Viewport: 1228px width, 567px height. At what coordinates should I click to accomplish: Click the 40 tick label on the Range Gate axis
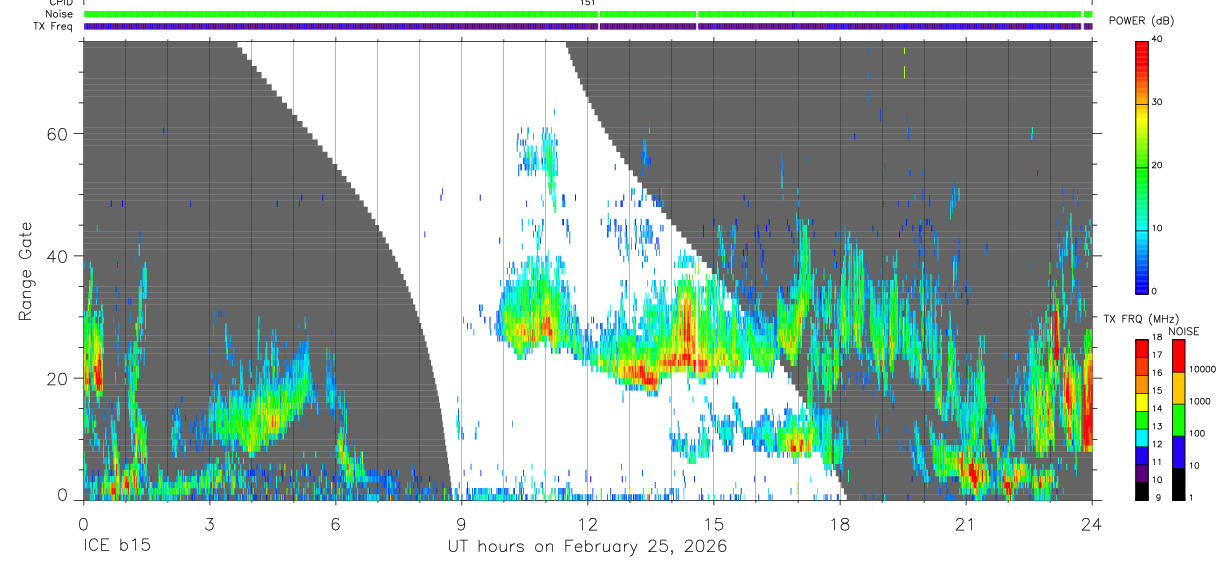pos(57,256)
